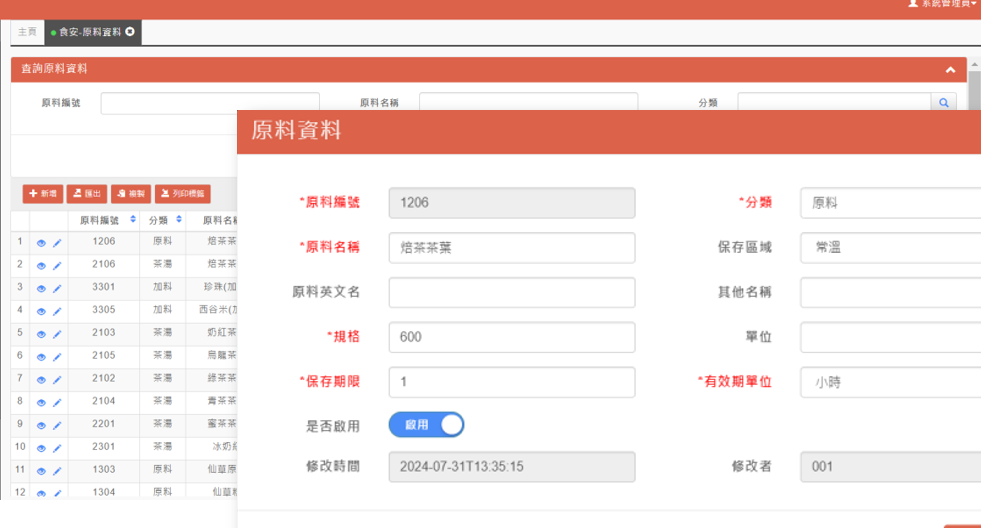Click pencil icon for material 2103

(x=57, y=334)
